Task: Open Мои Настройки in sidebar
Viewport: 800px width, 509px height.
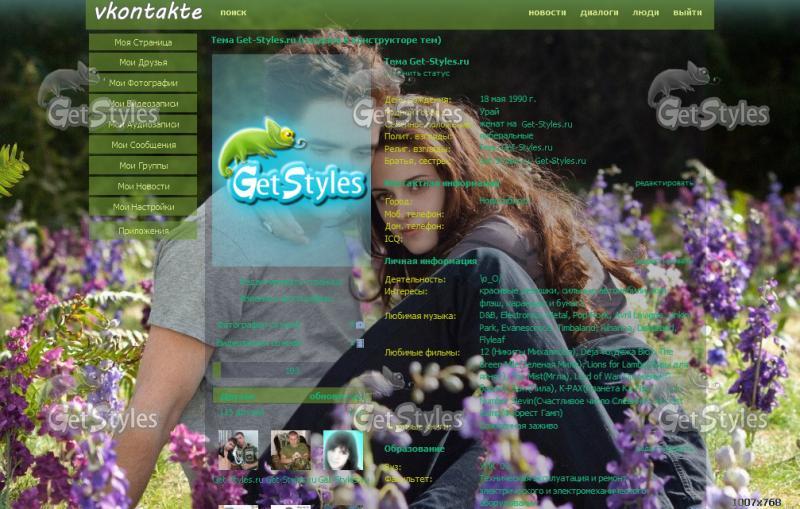Action: pyautogui.click(x=143, y=207)
